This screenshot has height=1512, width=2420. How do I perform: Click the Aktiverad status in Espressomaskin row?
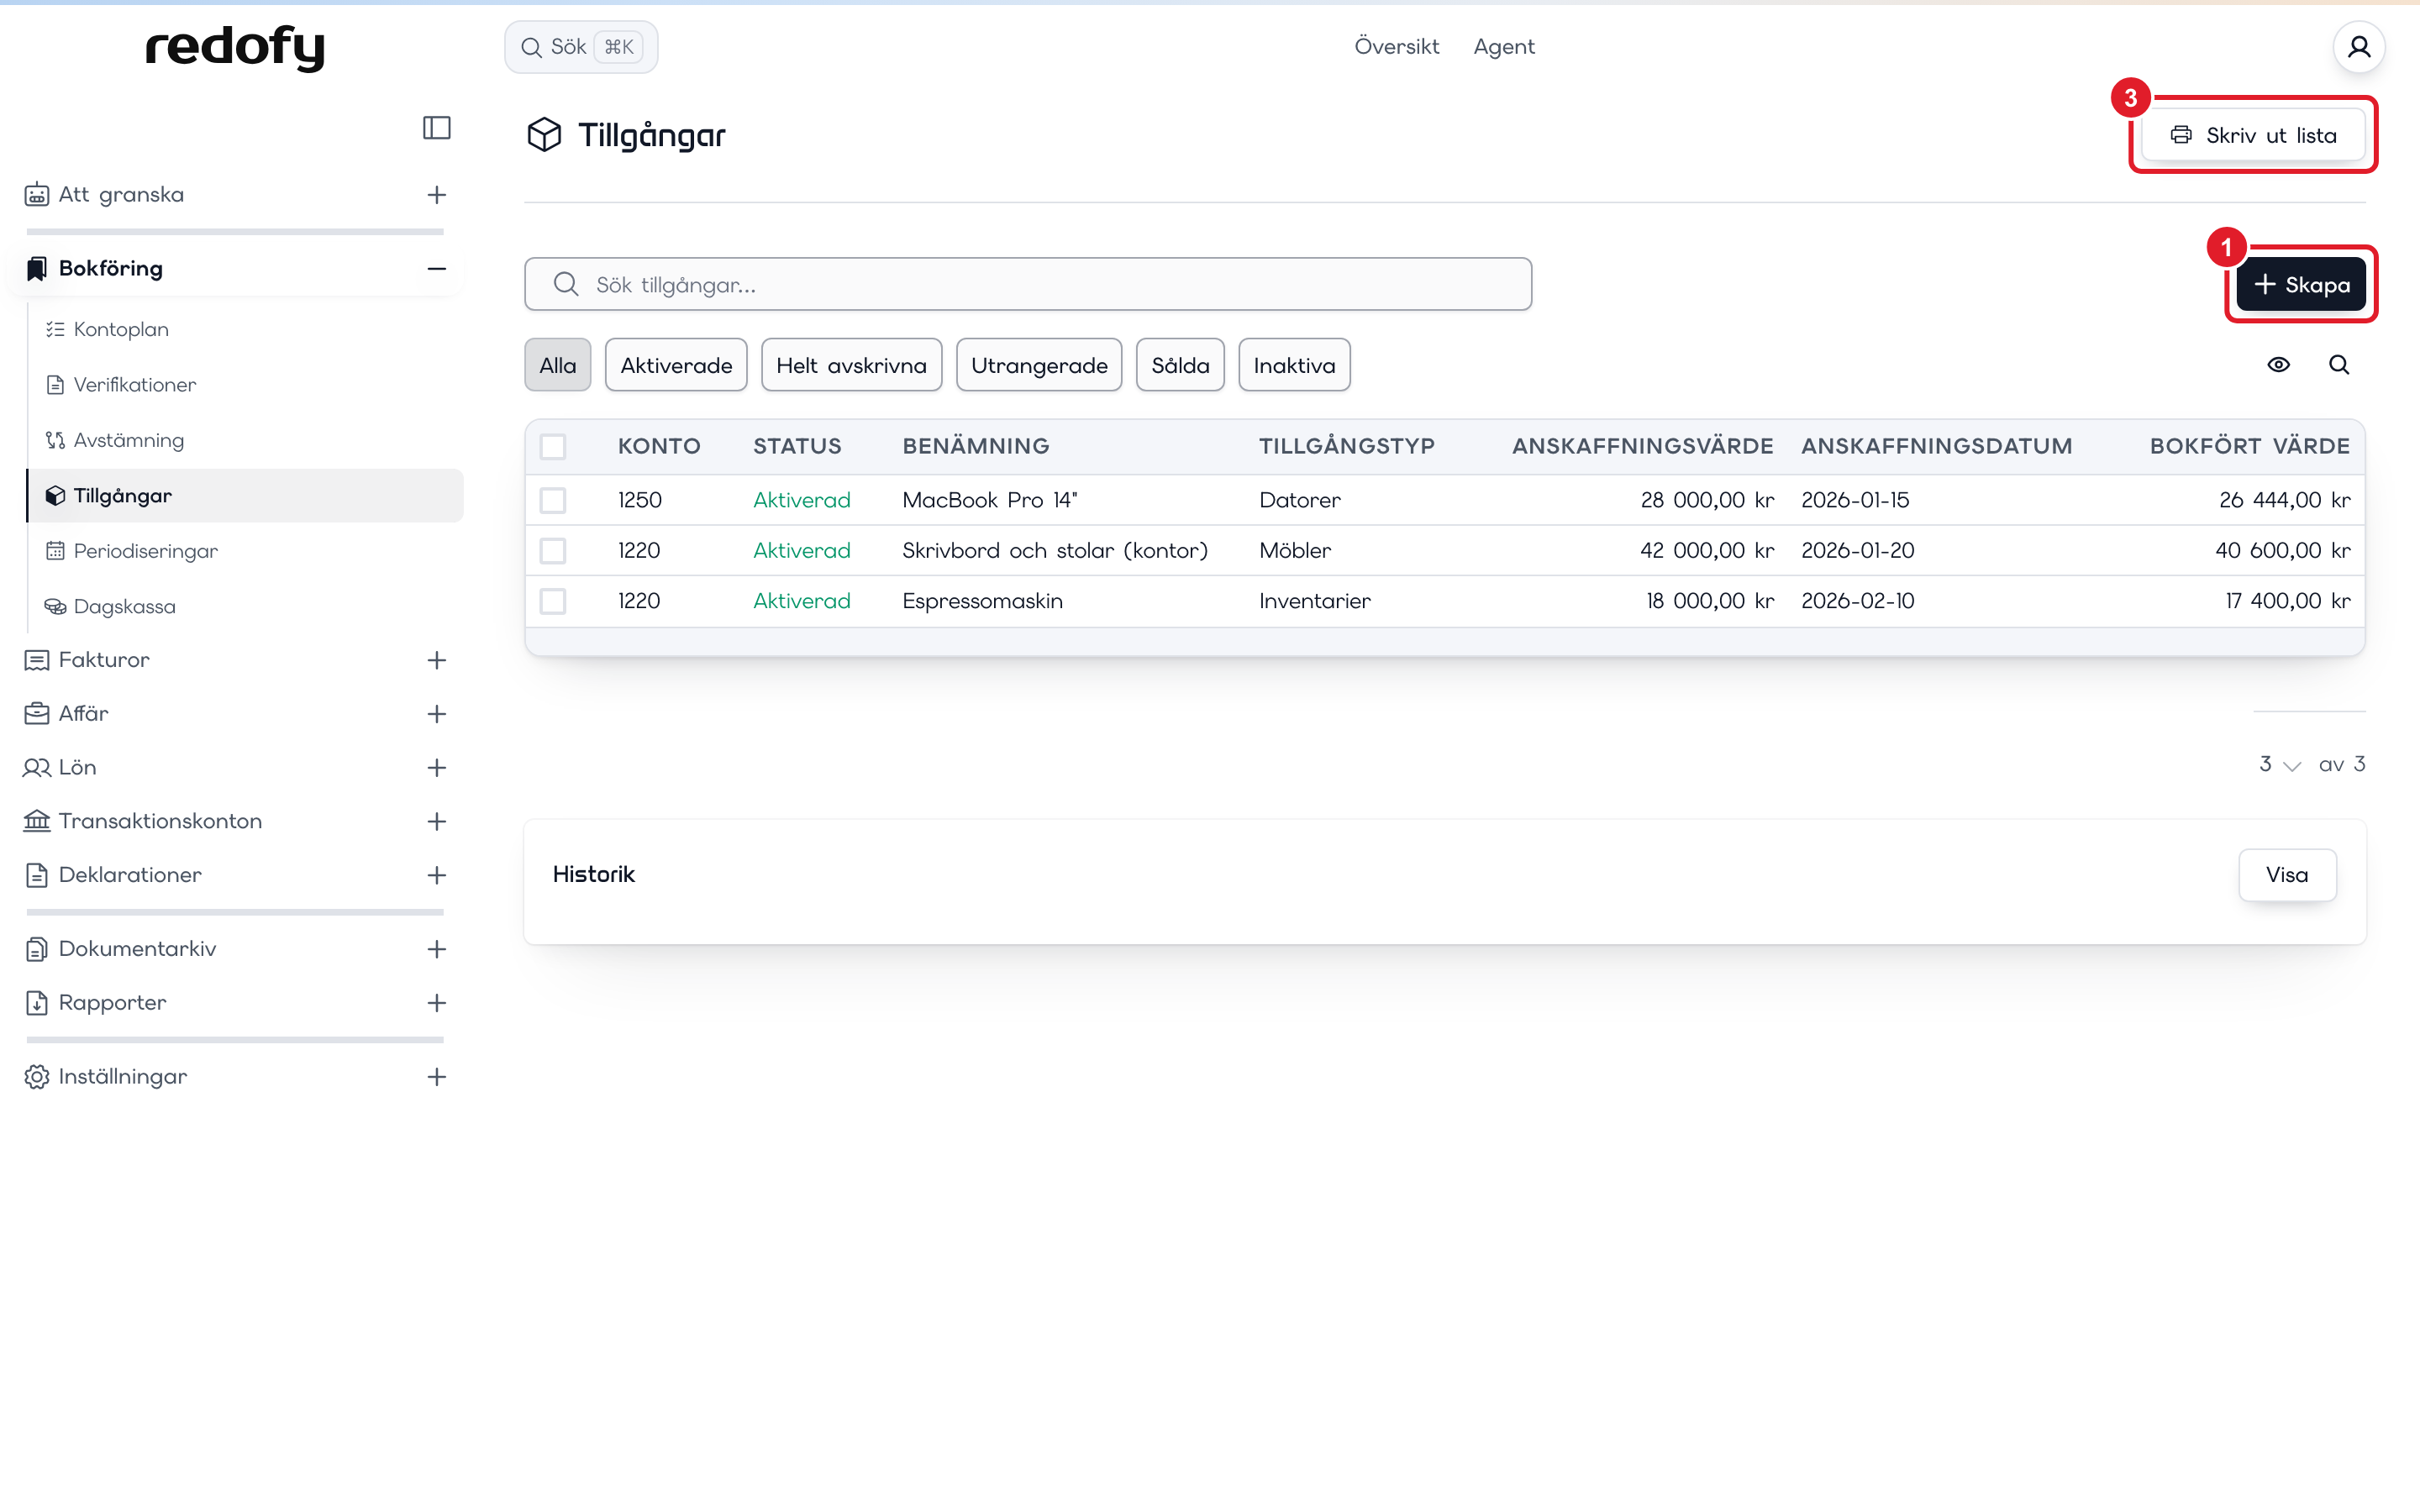point(801,601)
